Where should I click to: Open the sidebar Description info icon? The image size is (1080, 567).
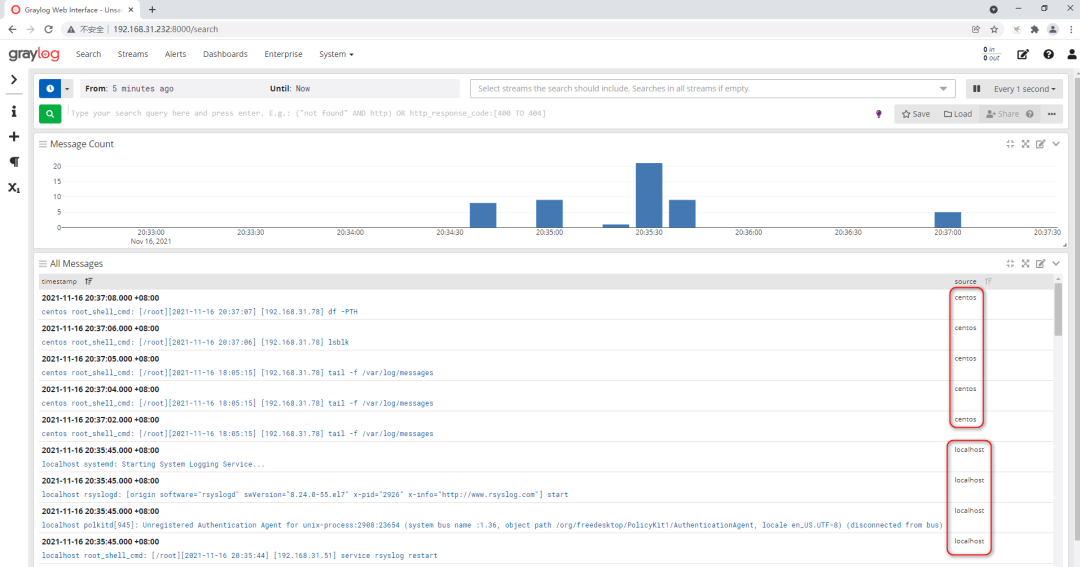14,111
